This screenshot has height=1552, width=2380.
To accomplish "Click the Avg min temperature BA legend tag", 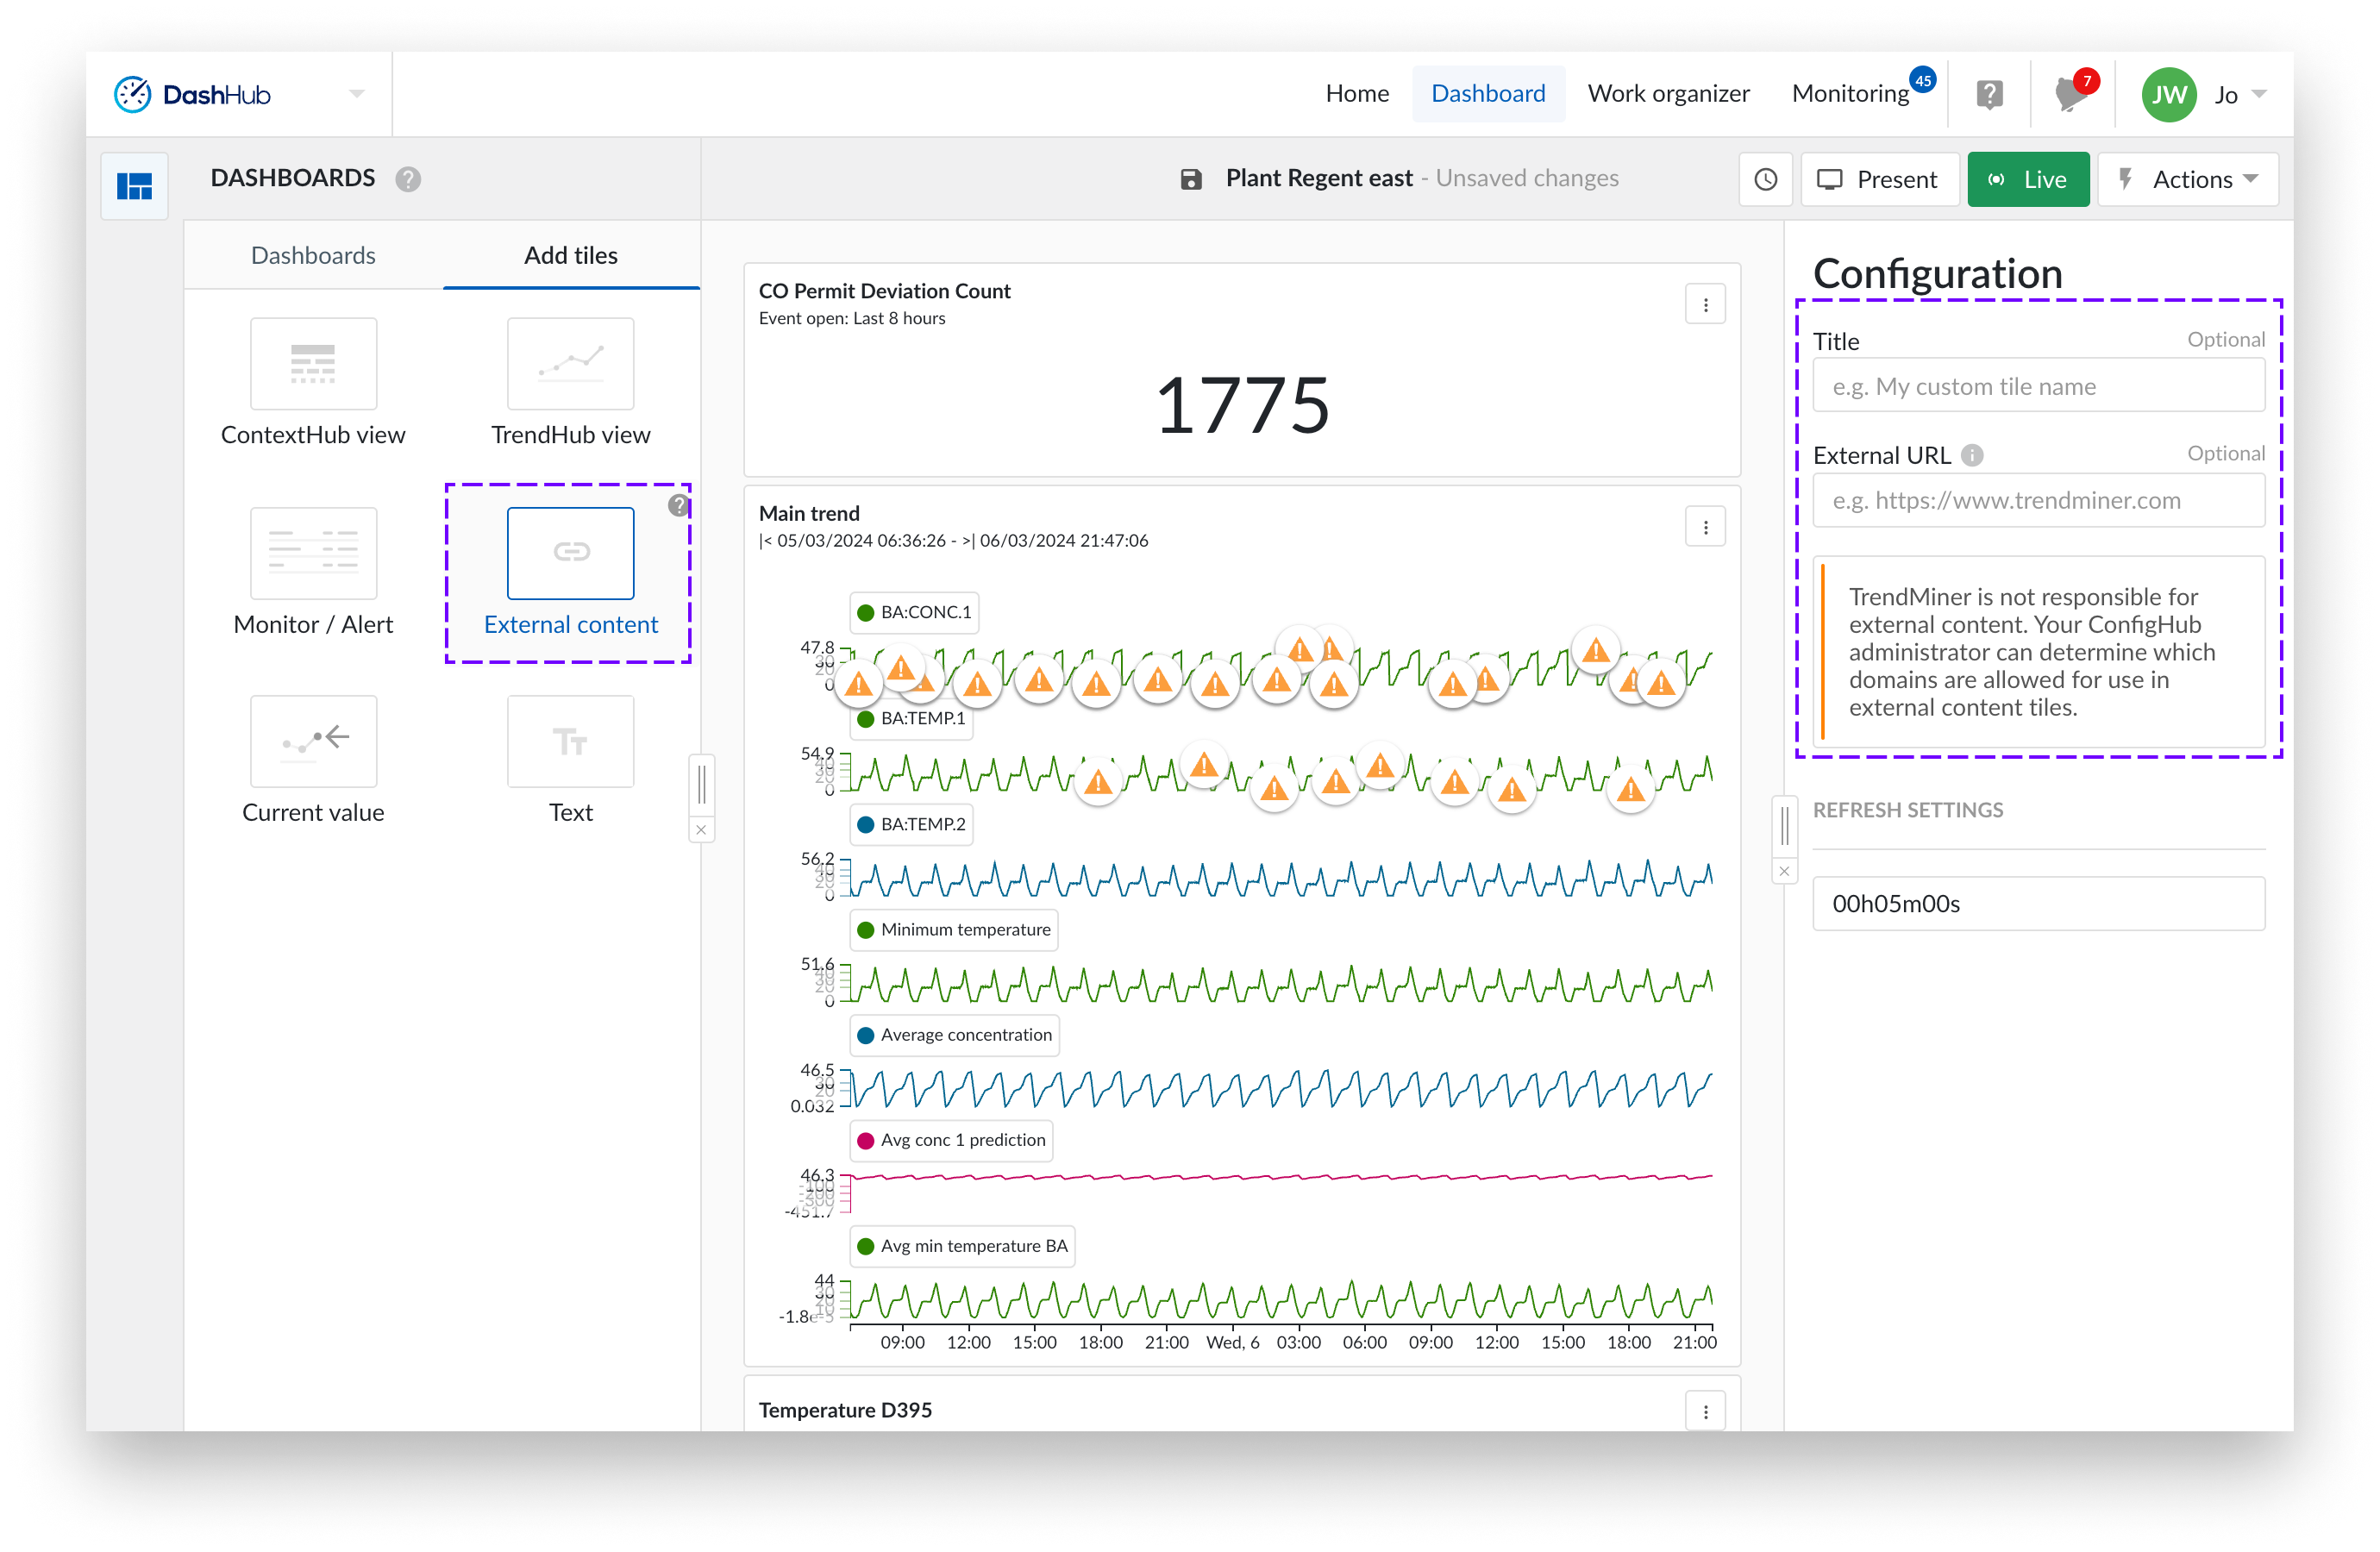I will [x=962, y=1246].
